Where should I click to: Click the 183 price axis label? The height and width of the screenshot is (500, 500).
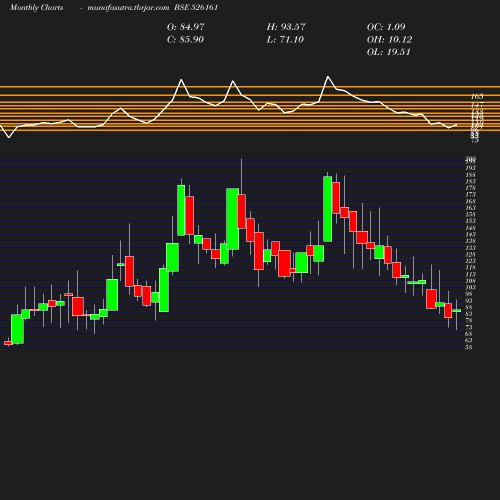[x=471, y=181]
